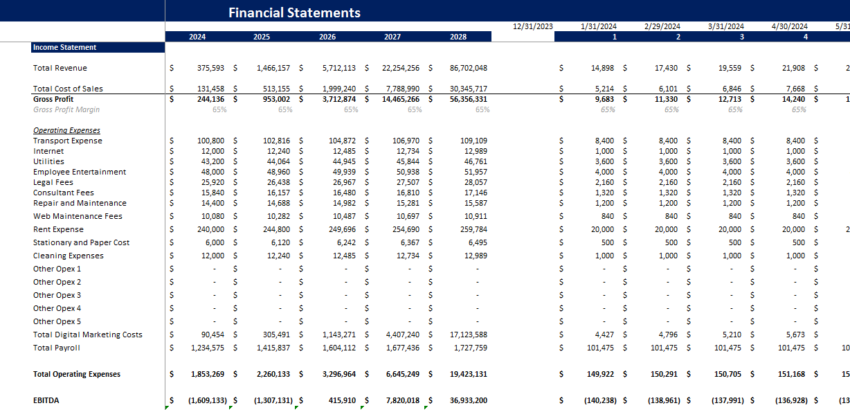Click the Income Statement section header
The image size is (850, 410).
98,48
